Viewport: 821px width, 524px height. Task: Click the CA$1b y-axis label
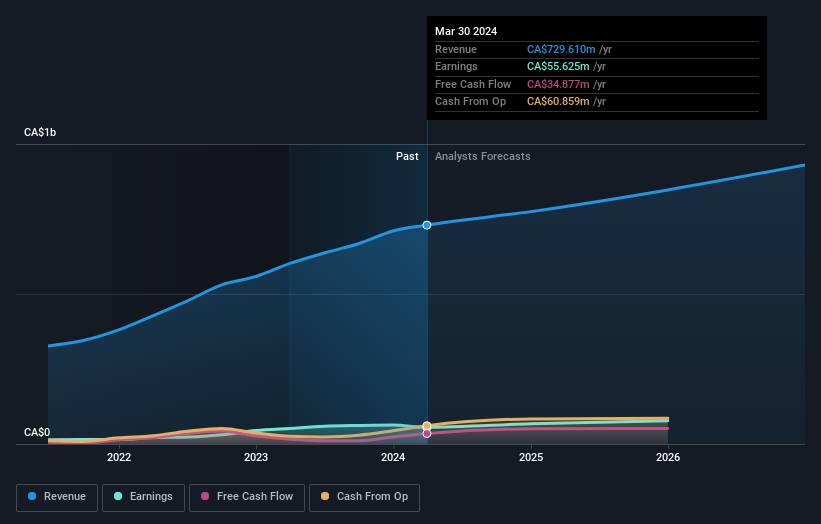[40, 132]
